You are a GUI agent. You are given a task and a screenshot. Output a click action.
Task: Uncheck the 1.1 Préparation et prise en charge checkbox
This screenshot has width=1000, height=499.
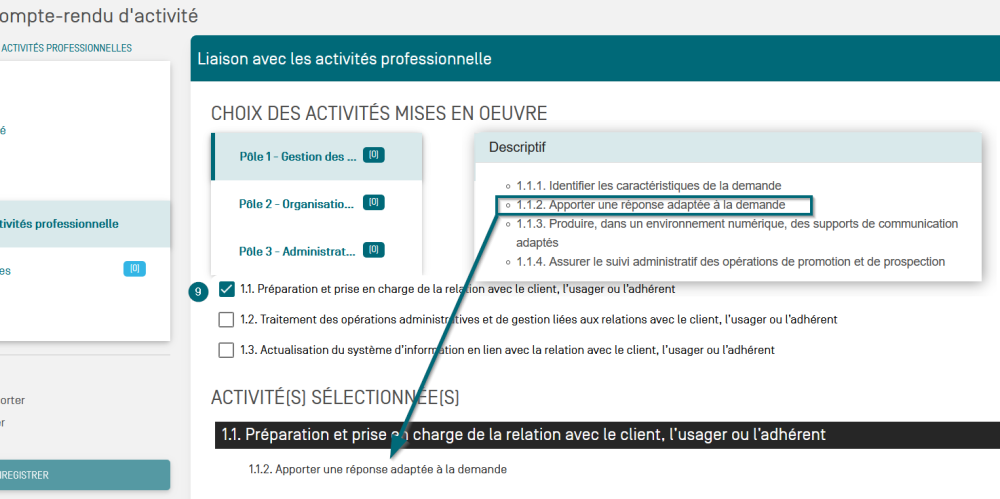click(x=226, y=290)
